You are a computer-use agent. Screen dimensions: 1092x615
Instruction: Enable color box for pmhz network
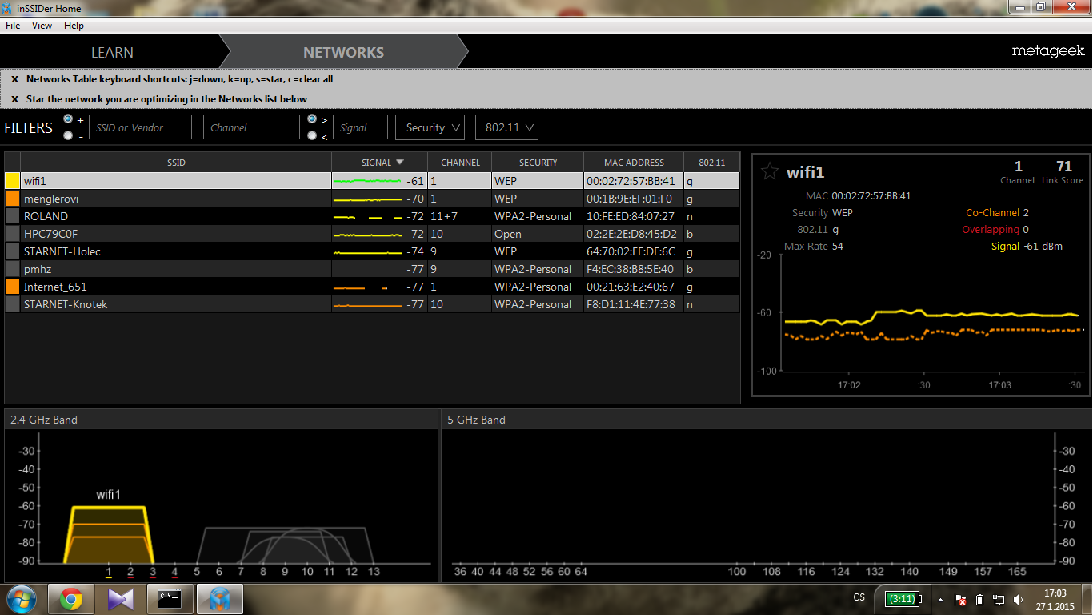13,269
